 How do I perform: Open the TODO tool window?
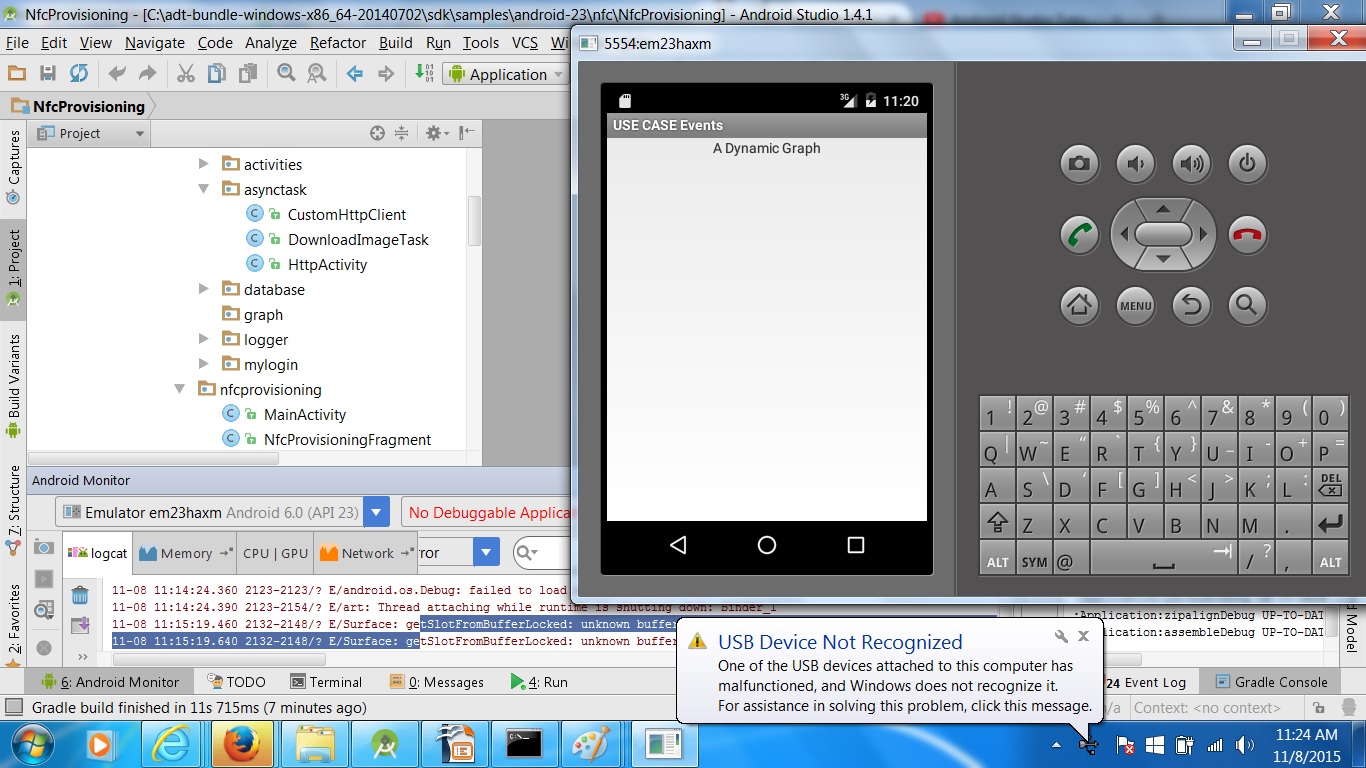(x=236, y=682)
